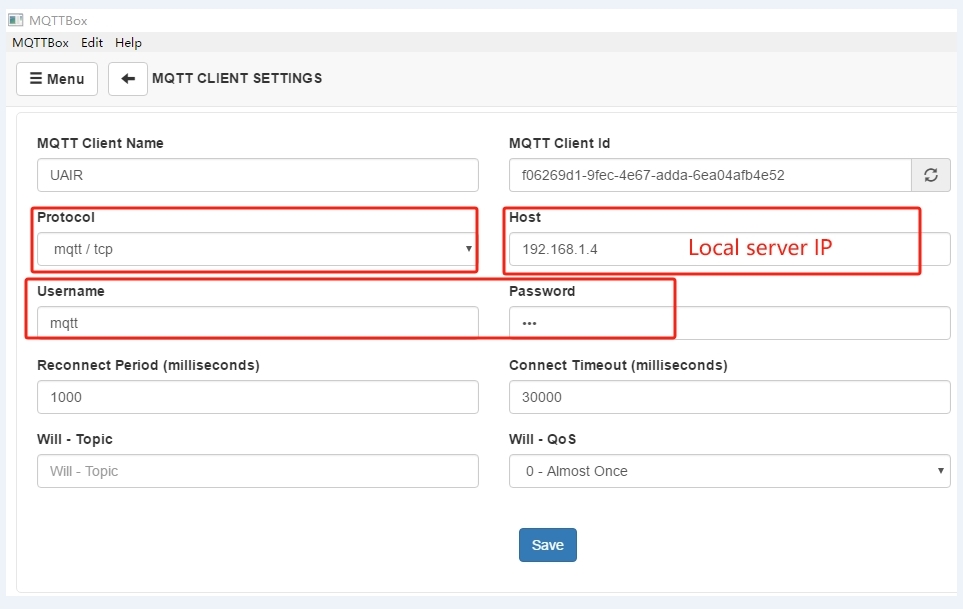This screenshot has height=609, width=963.
Task: Focus the Reconnect Period field
Action: point(257,397)
